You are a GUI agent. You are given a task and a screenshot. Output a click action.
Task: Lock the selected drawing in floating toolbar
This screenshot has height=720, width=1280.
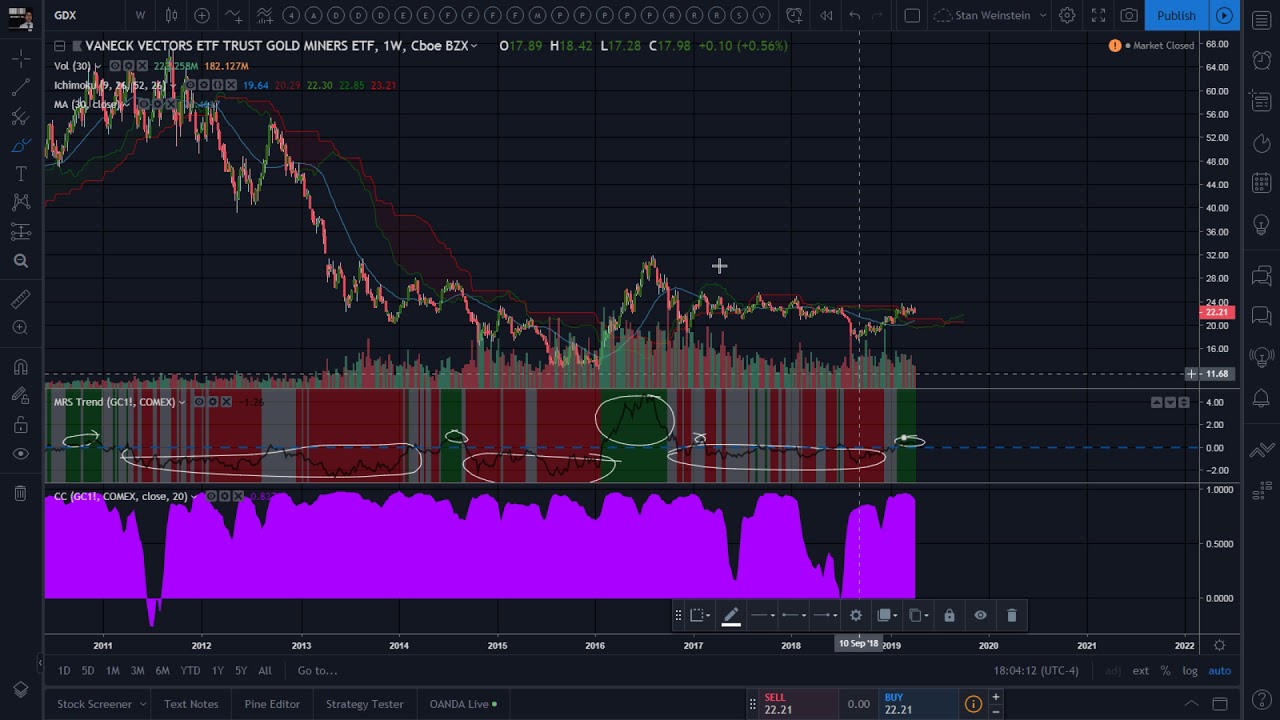coord(949,615)
